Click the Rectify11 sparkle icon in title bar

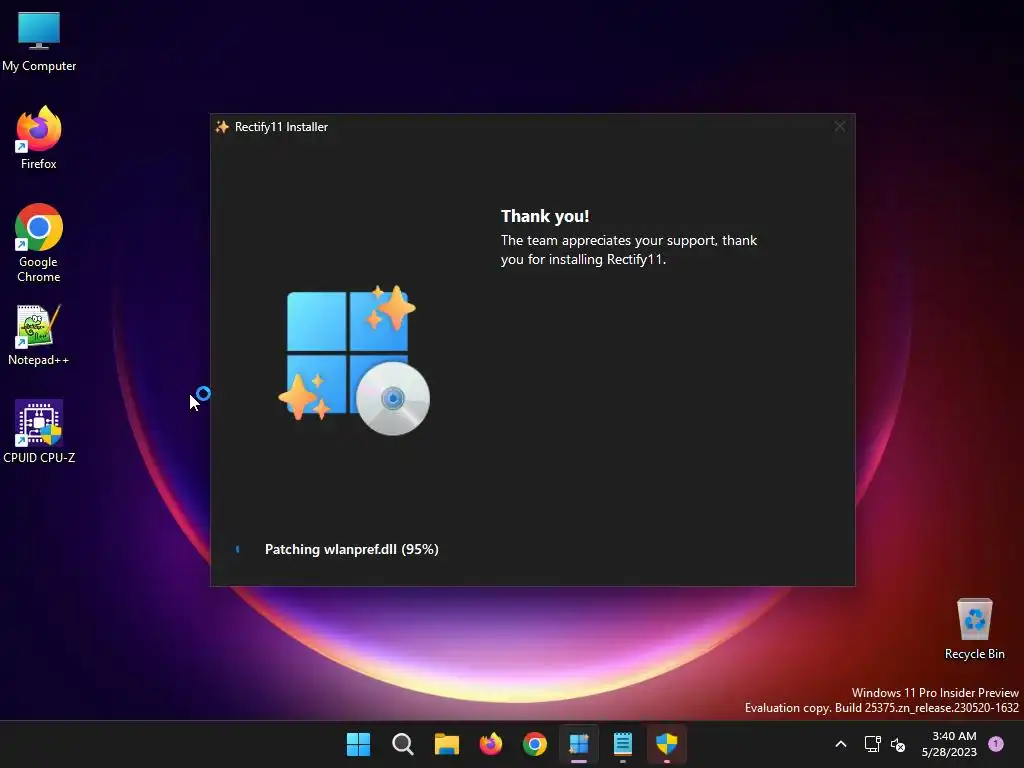[x=222, y=127]
